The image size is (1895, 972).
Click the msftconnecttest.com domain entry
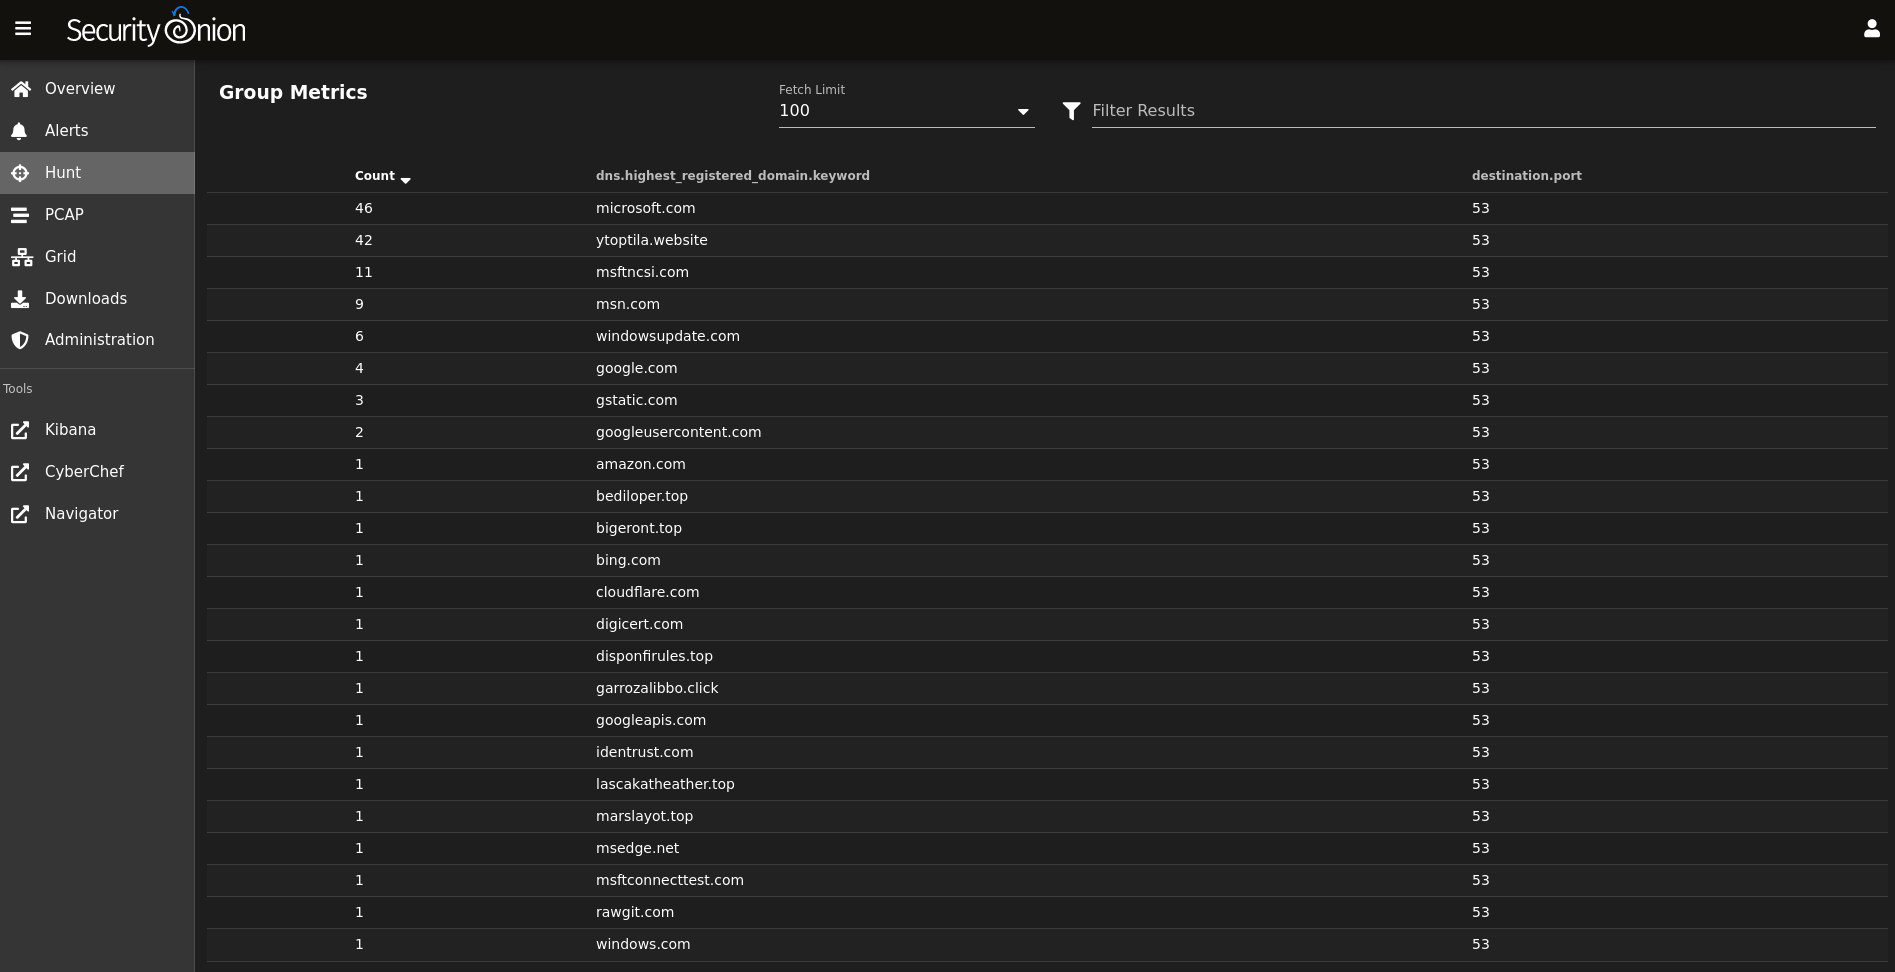click(x=670, y=880)
